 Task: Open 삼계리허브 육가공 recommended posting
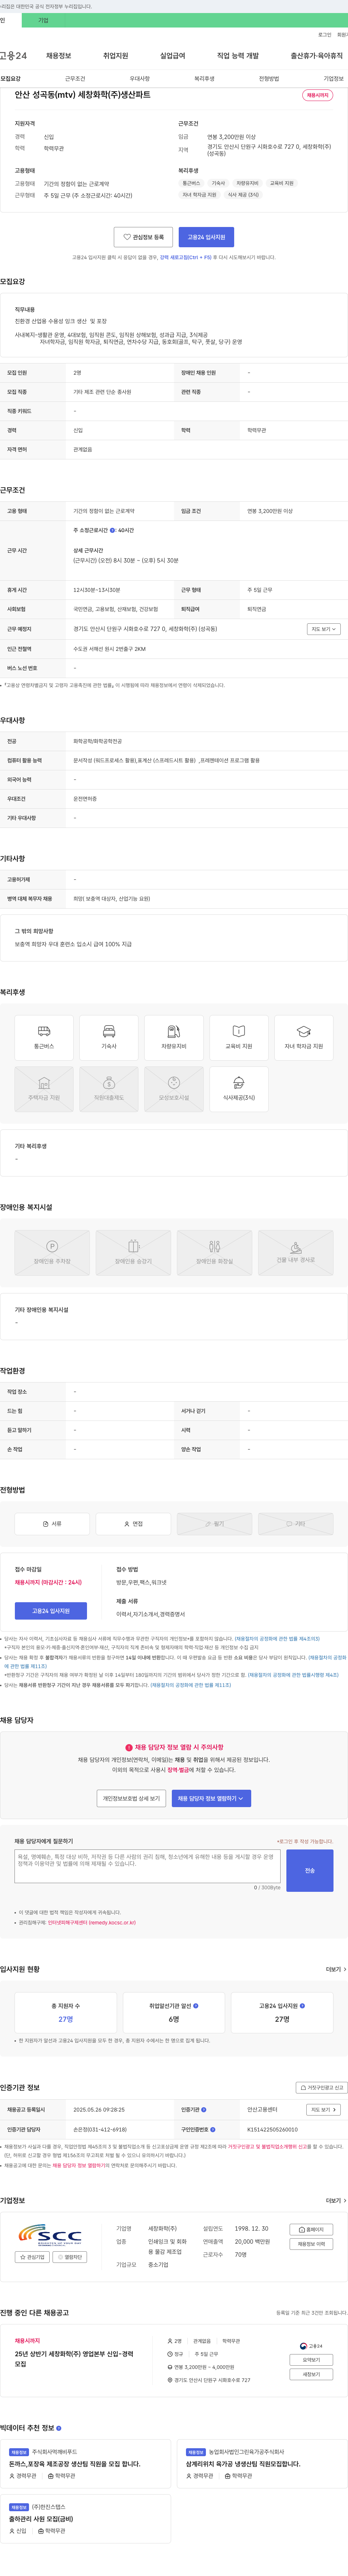point(242,2464)
